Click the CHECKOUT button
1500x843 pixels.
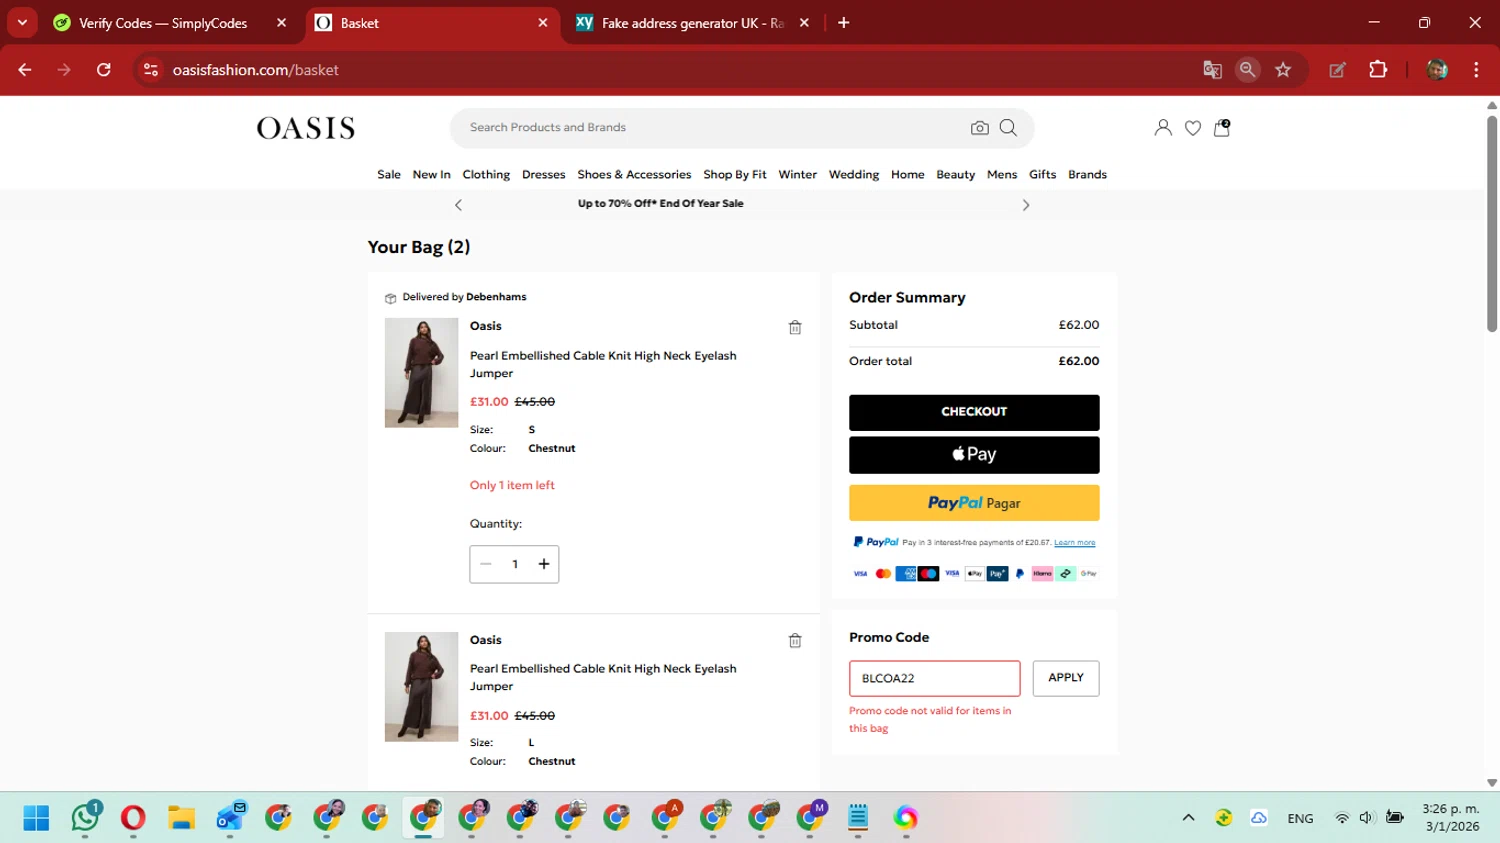pos(974,412)
